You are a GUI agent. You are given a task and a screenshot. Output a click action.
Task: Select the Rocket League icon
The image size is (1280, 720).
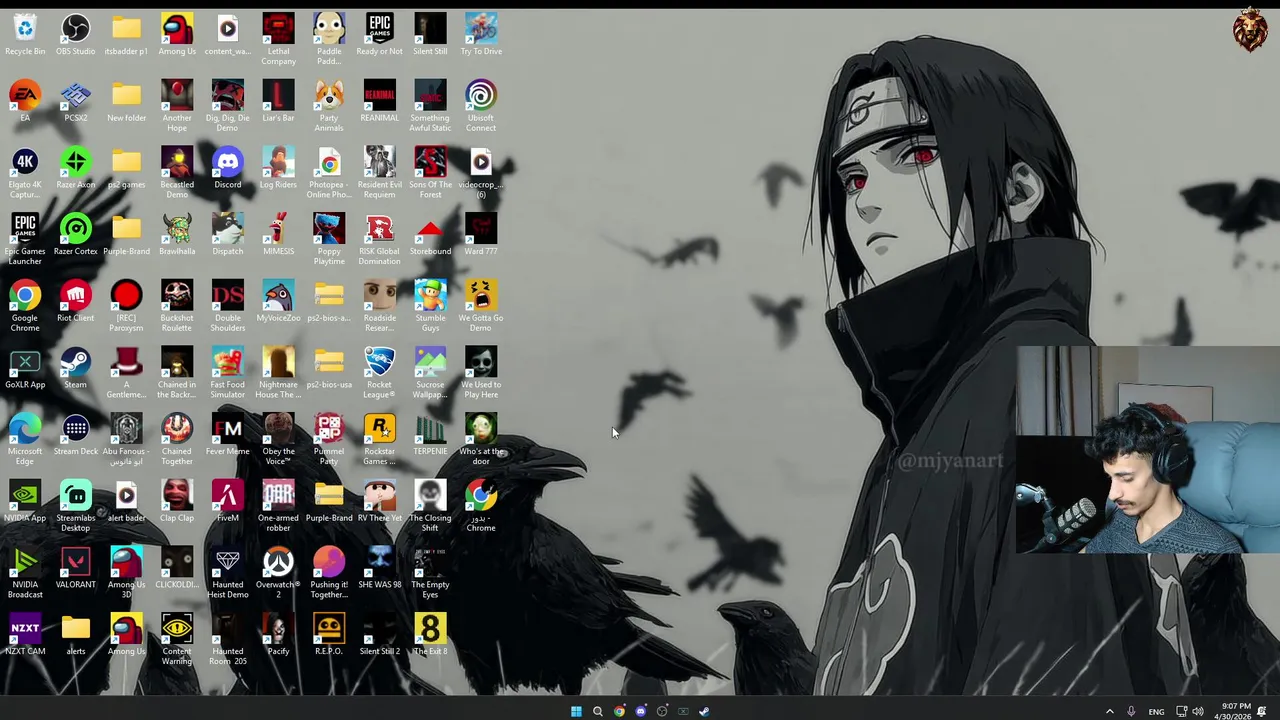point(379,373)
